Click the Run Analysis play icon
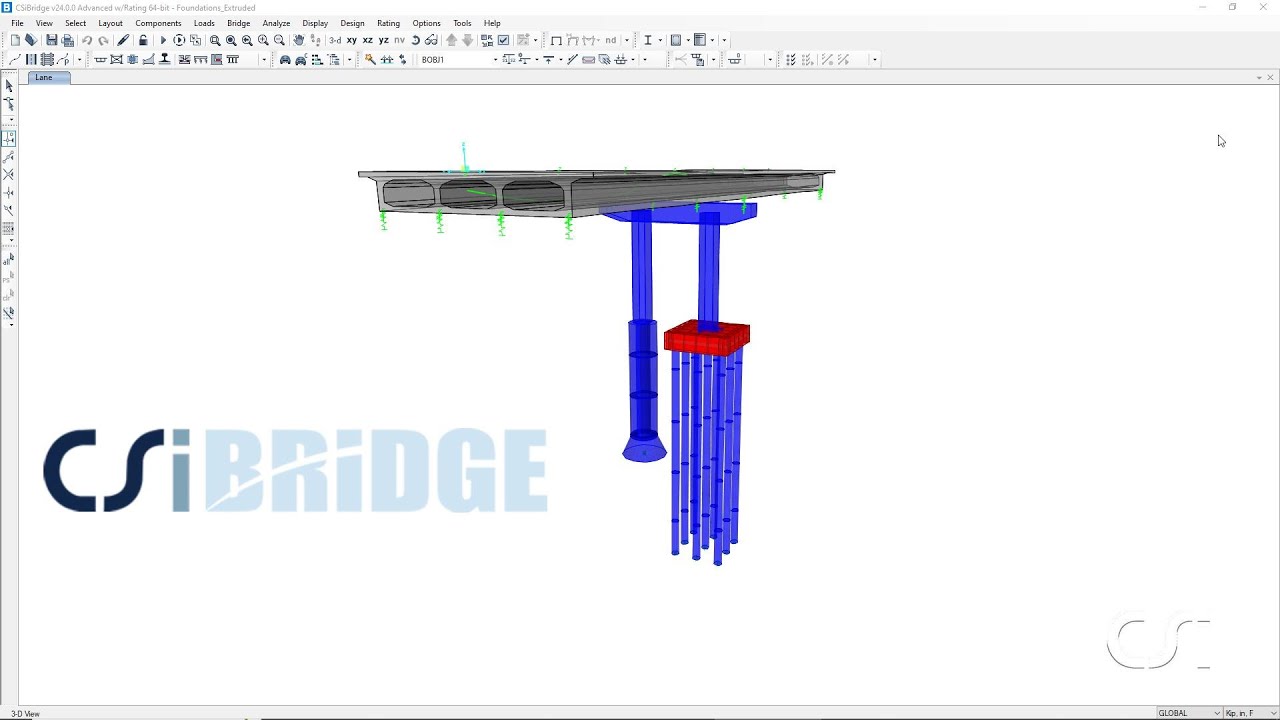This screenshot has height=720, width=1280. point(163,40)
